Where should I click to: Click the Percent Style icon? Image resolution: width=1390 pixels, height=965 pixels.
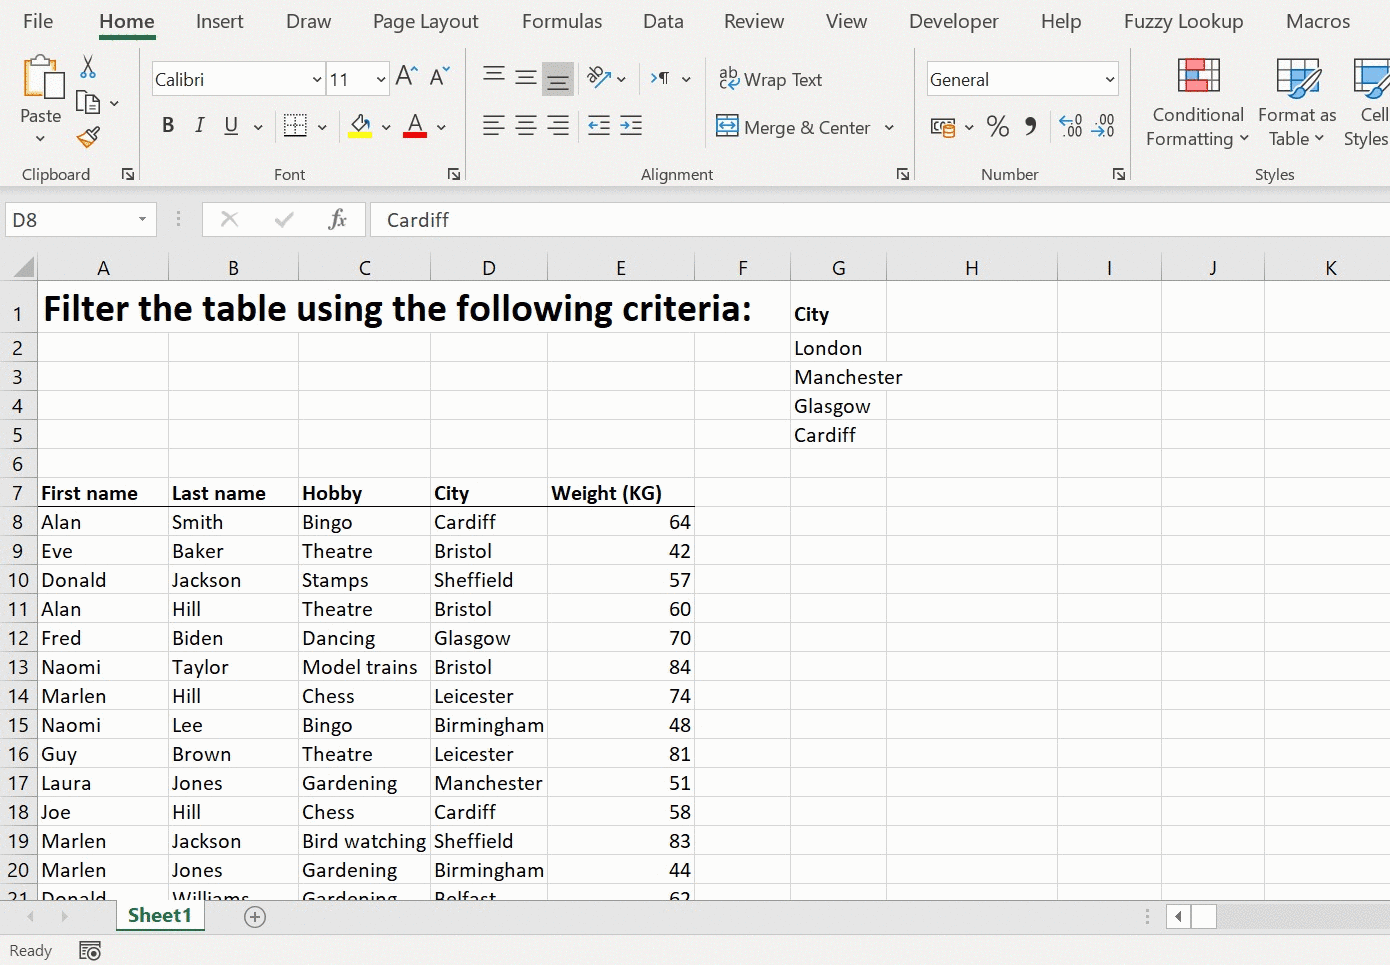(x=997, y=126)
